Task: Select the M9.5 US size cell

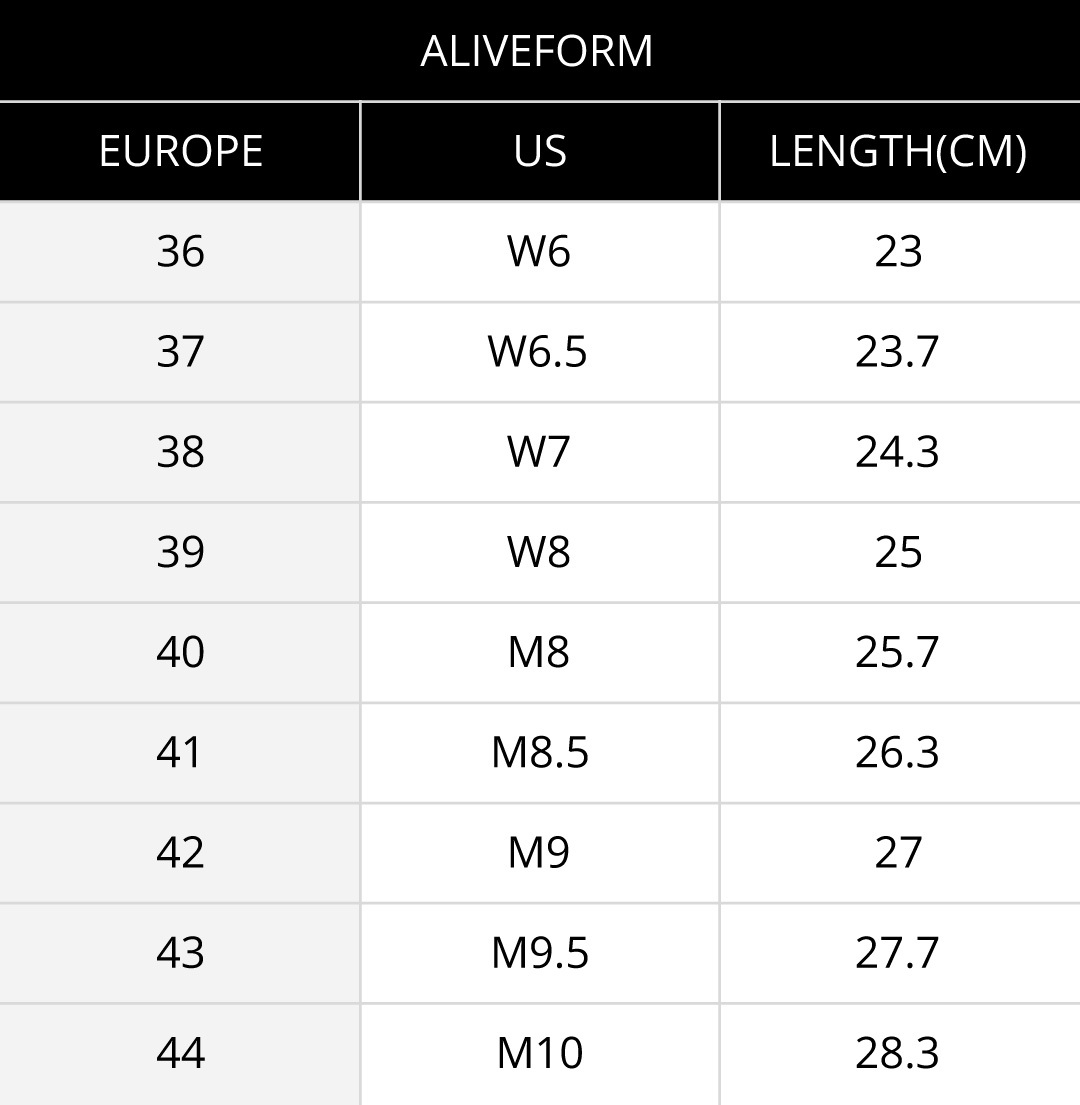Action: coord(539,953)
